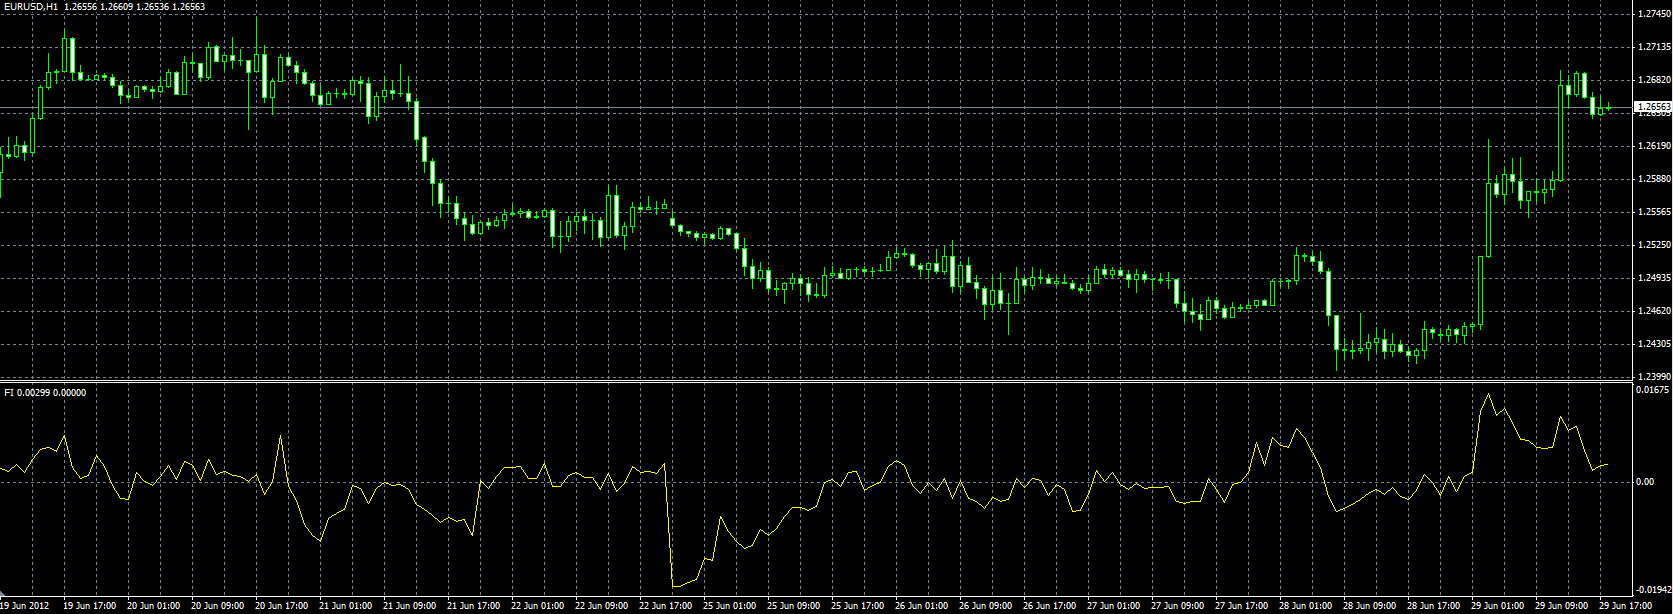Click the 25 Jun 01:00 time label
Screen dimensions: 1673x614
730,606
